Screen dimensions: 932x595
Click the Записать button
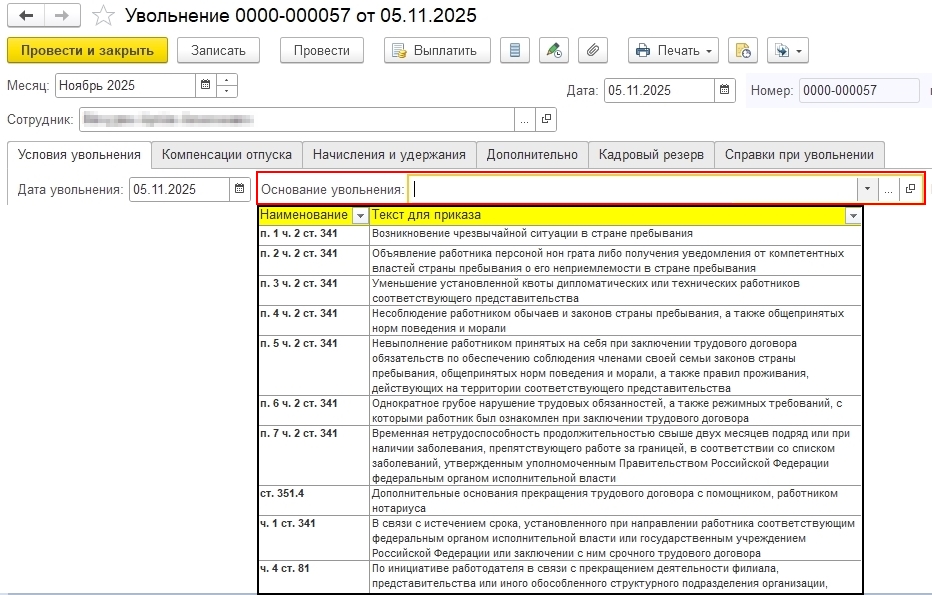point(218,51)
